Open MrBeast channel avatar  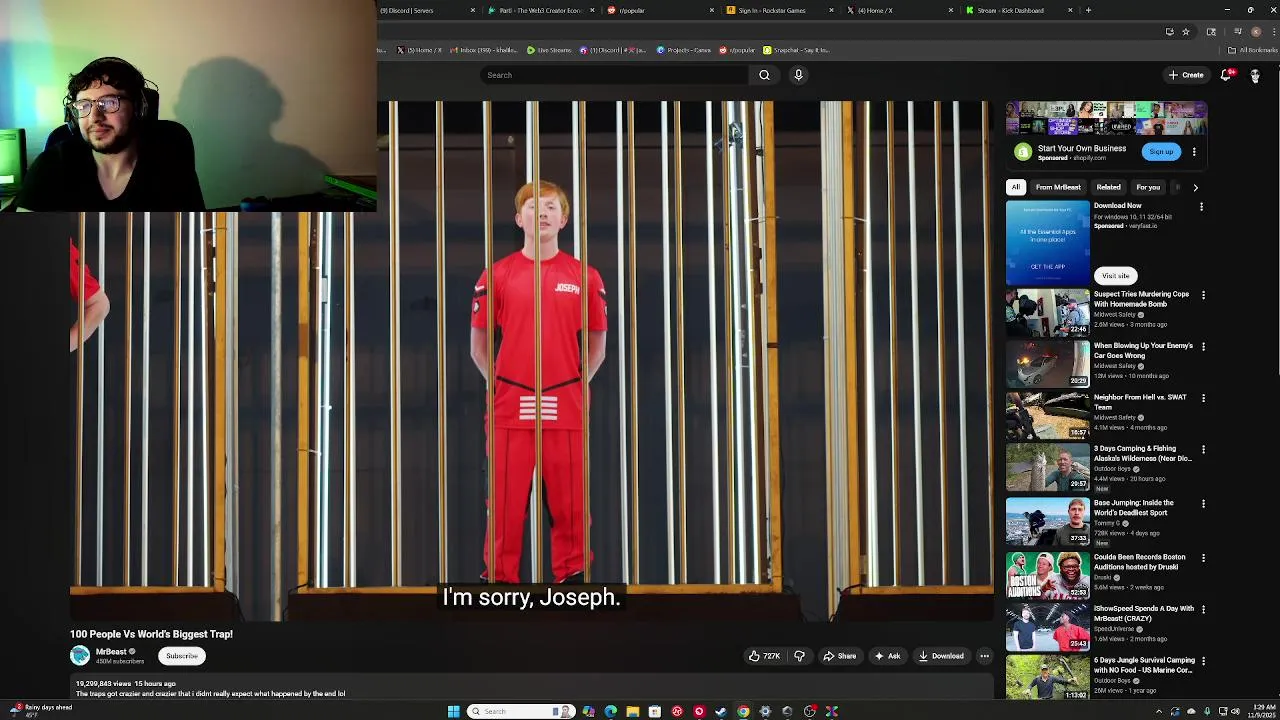coord(80,655)
